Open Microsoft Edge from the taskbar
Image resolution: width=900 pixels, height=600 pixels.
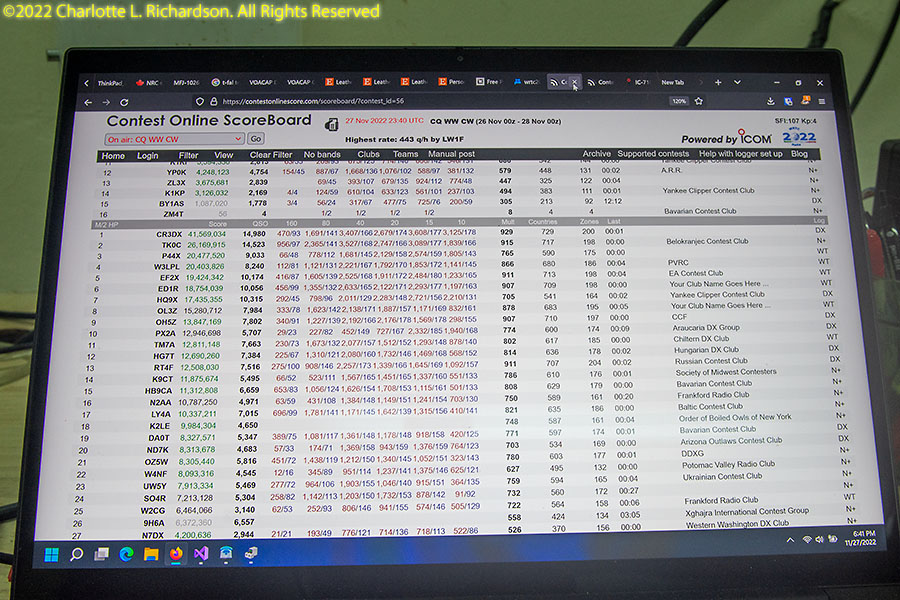click(127, 553)
